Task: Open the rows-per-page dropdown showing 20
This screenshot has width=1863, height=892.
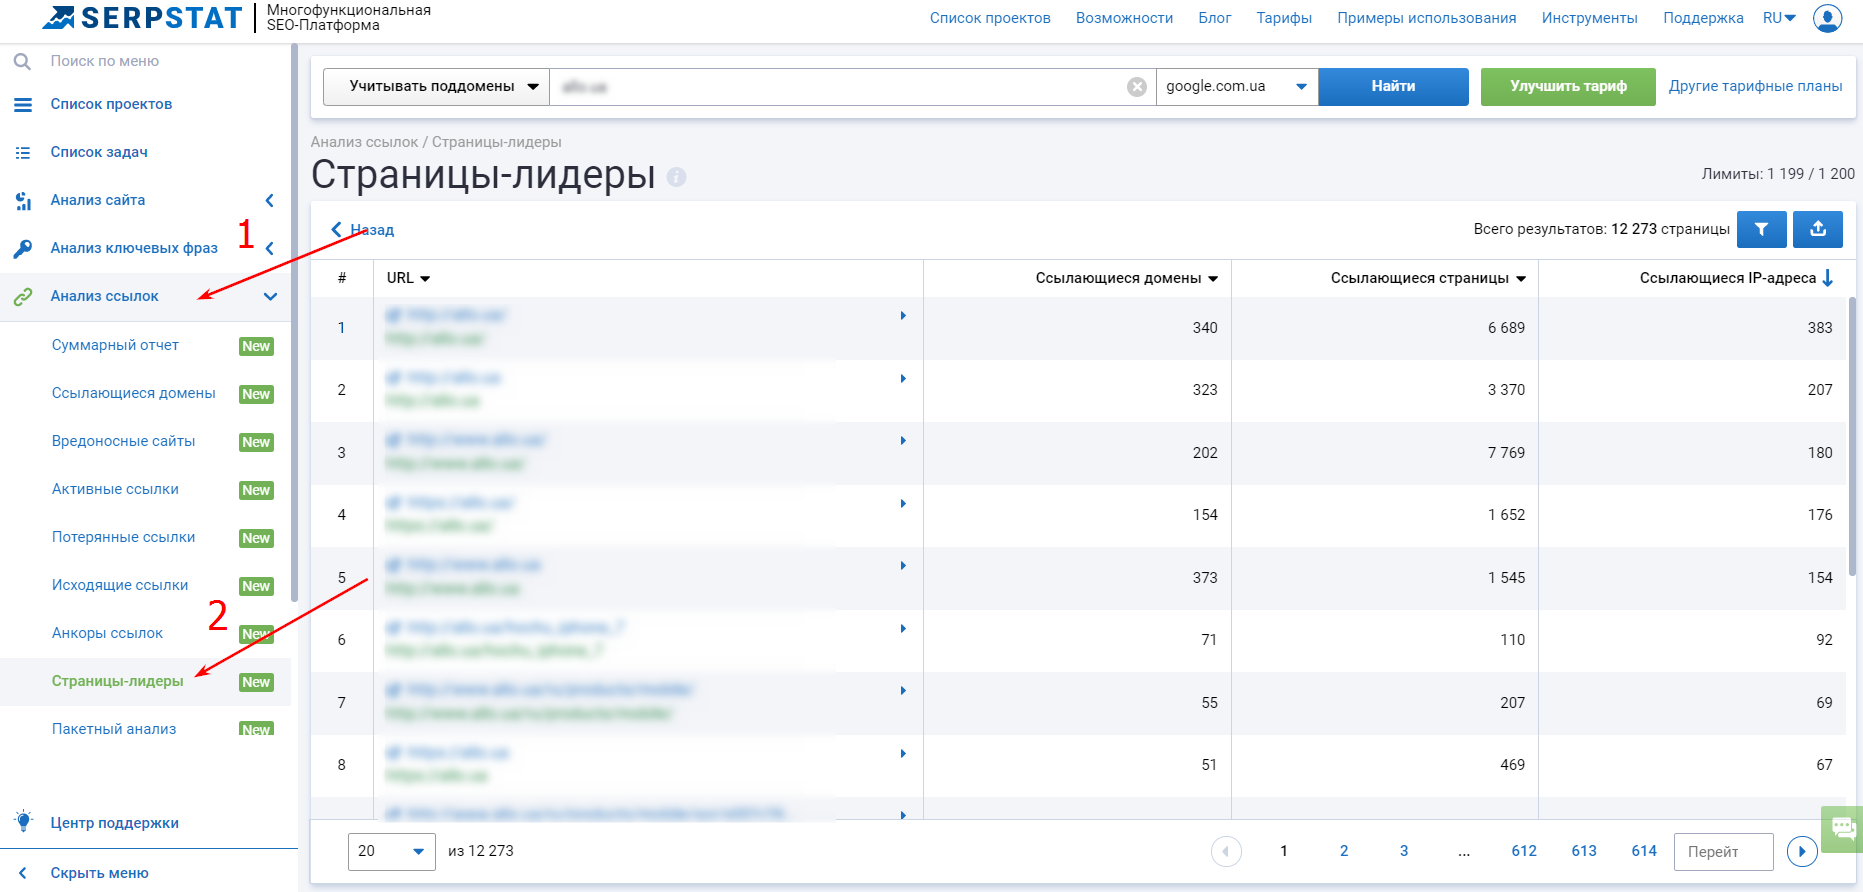Action: coord(392,851)
